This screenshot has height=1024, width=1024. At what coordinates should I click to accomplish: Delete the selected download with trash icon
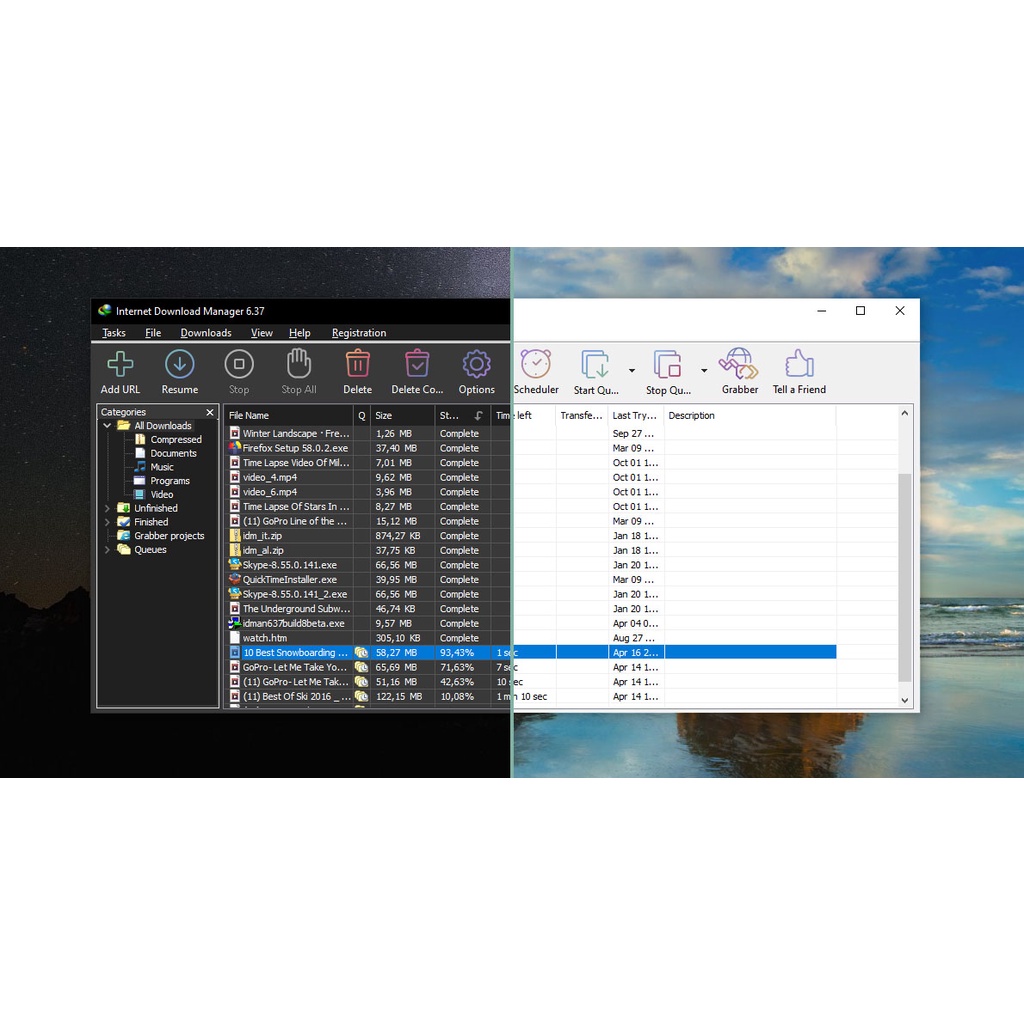click(x=357, y=364)
